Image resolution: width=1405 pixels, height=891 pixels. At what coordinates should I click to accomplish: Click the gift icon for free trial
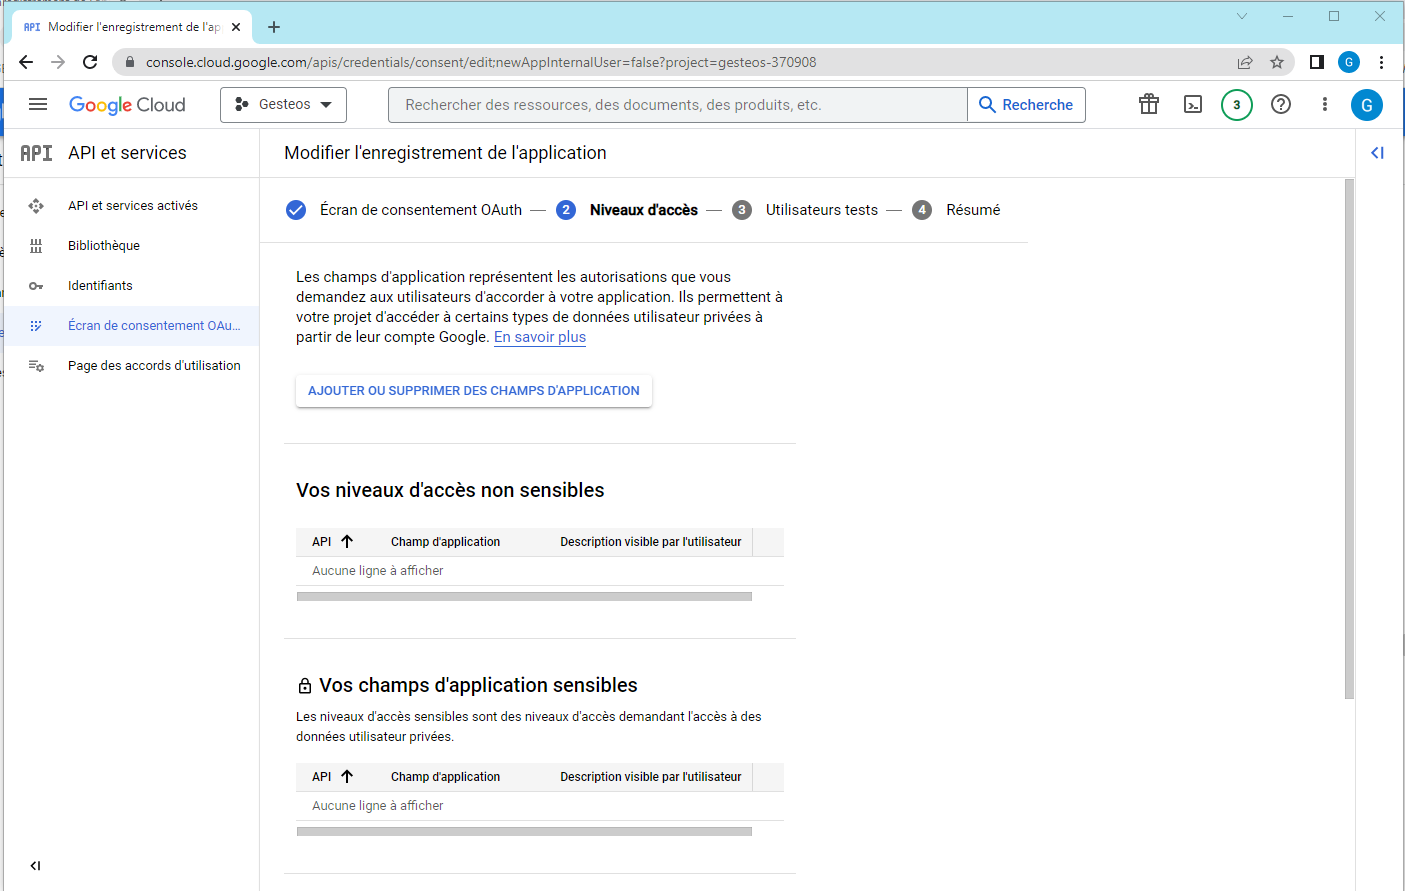pyautogui.click(x=1149, y=104)
